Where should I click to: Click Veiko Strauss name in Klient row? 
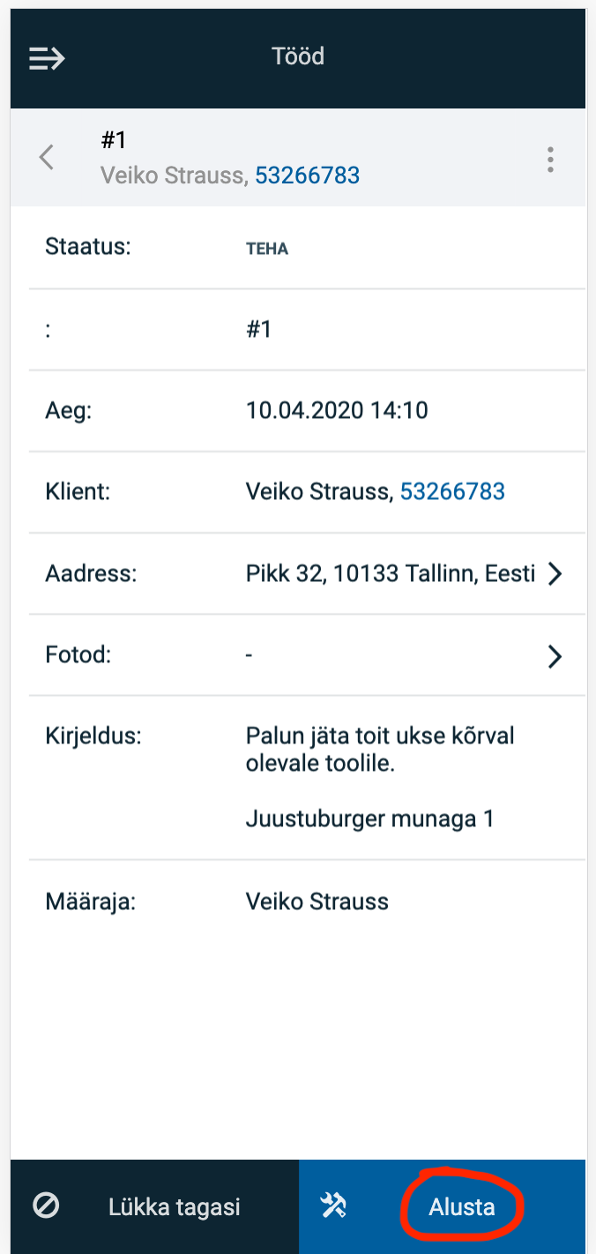pyautogui.click(x=320, y=492)
